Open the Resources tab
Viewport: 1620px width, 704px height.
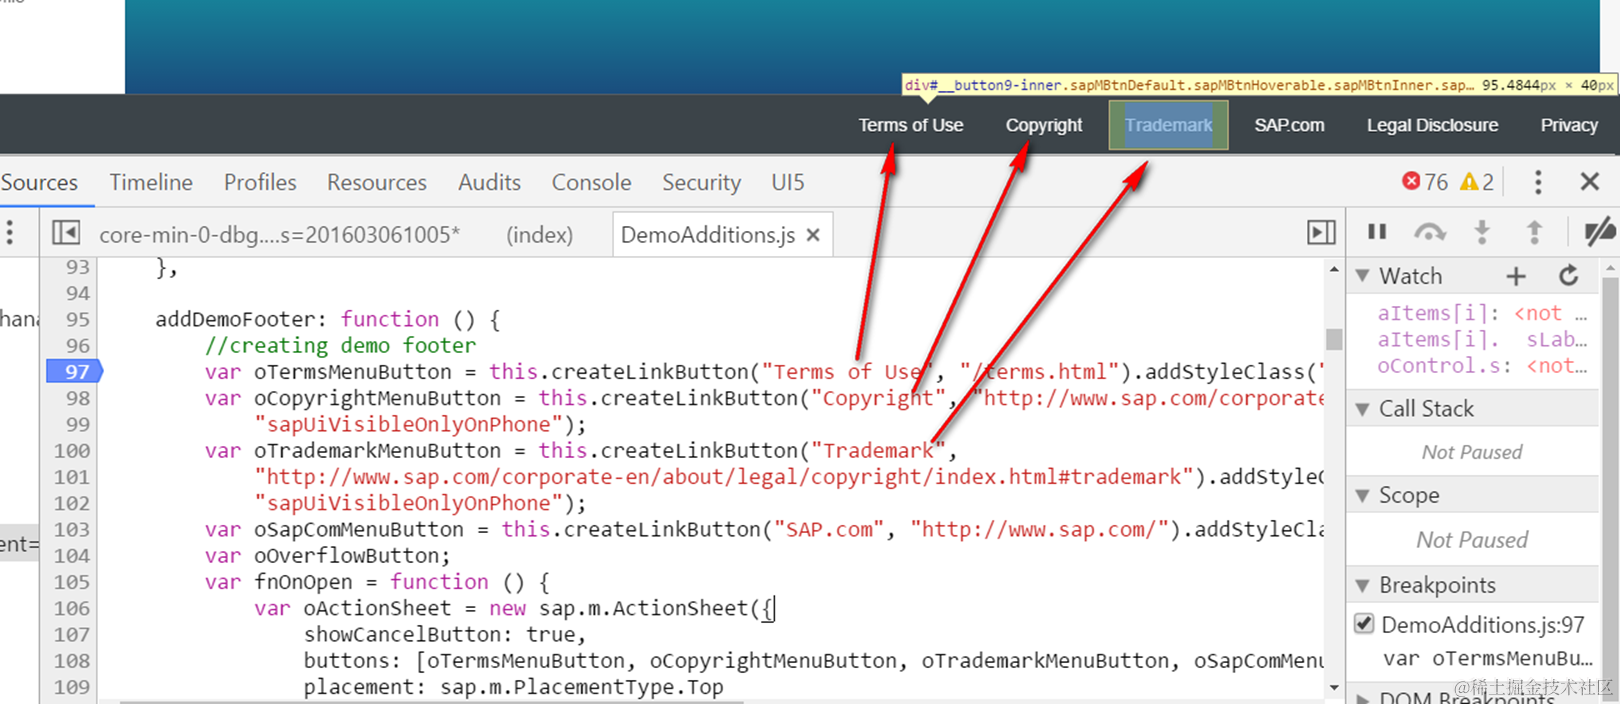377,182
